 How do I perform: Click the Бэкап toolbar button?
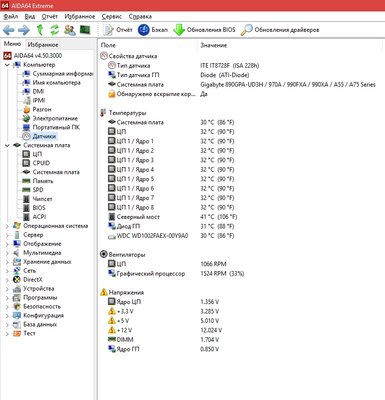pyautogui.click(x=153, y=30)
